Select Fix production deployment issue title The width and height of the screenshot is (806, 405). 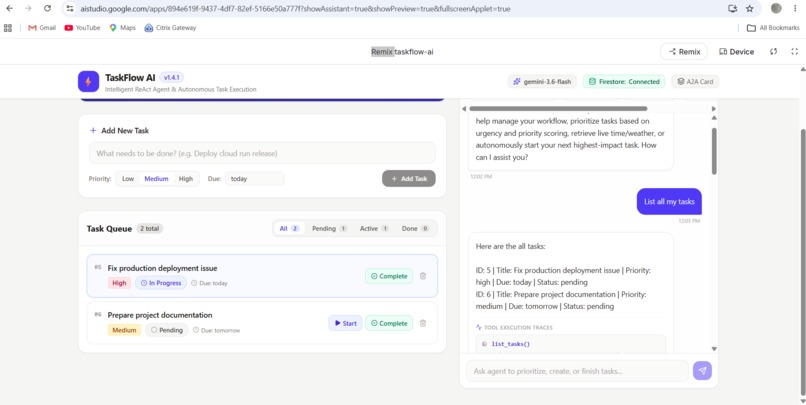click(162, 268)
